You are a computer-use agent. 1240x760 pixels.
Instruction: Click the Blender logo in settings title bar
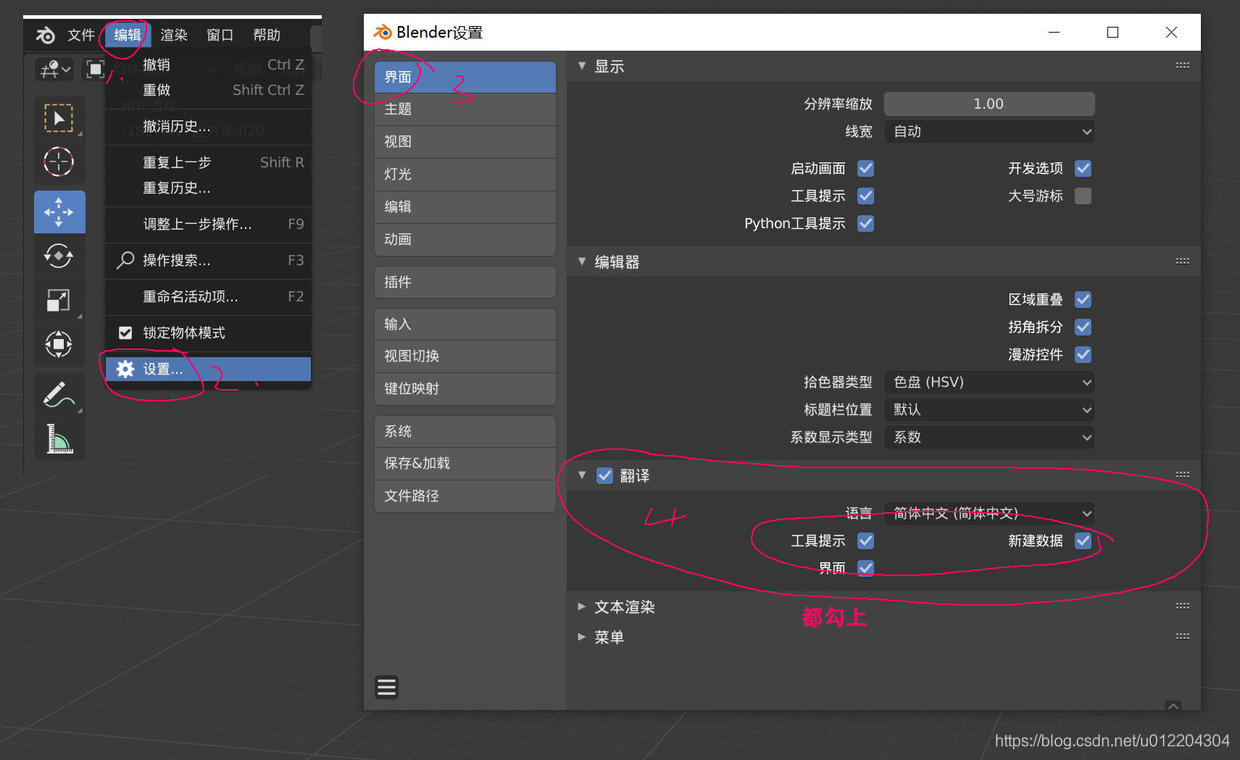[x=382, y=32]
